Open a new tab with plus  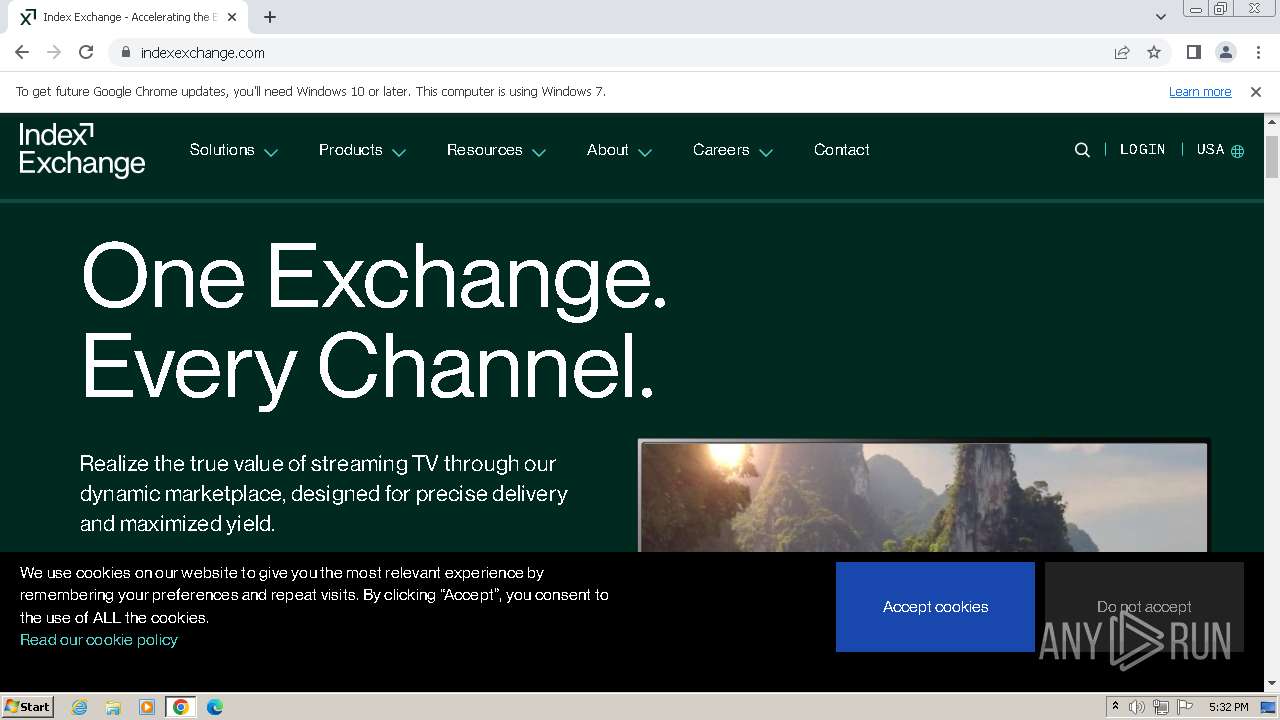270,17
